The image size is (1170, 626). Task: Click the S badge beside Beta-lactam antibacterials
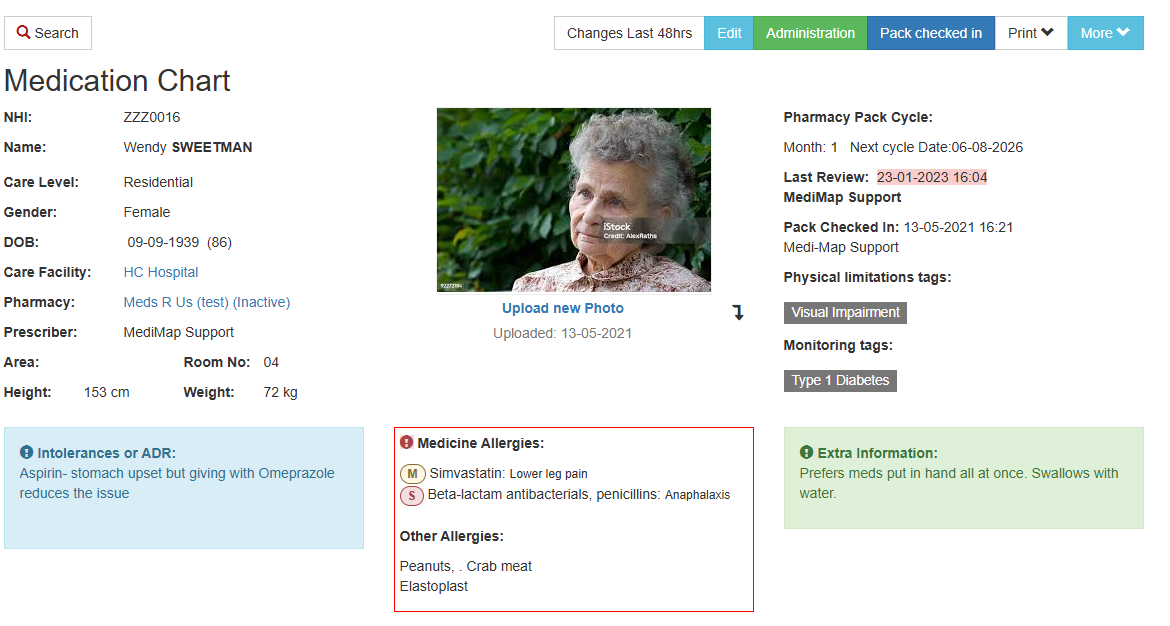412,495
